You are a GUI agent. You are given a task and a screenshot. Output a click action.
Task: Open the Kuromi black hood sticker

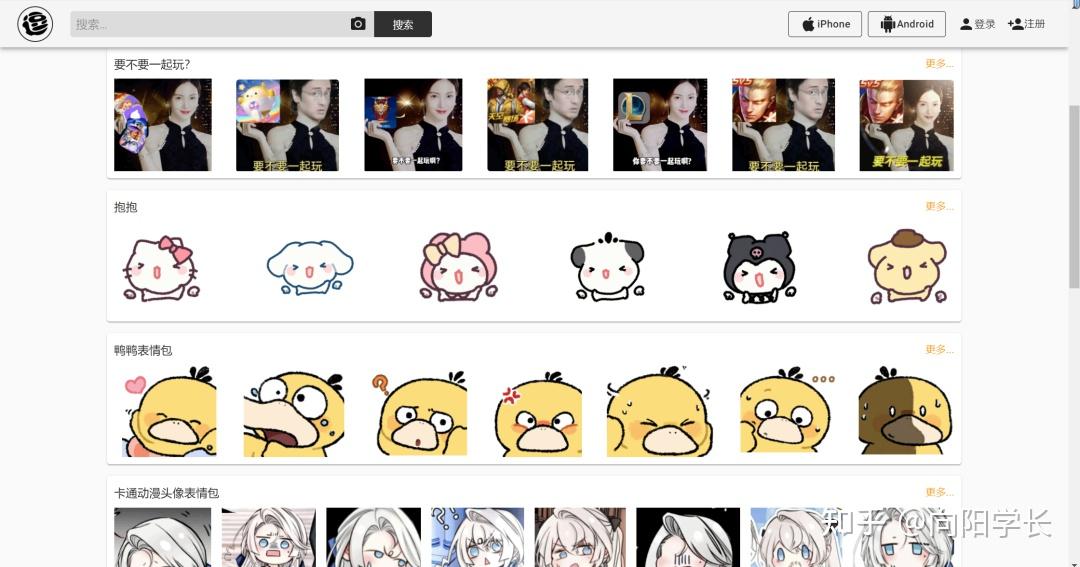click(758, 267)
